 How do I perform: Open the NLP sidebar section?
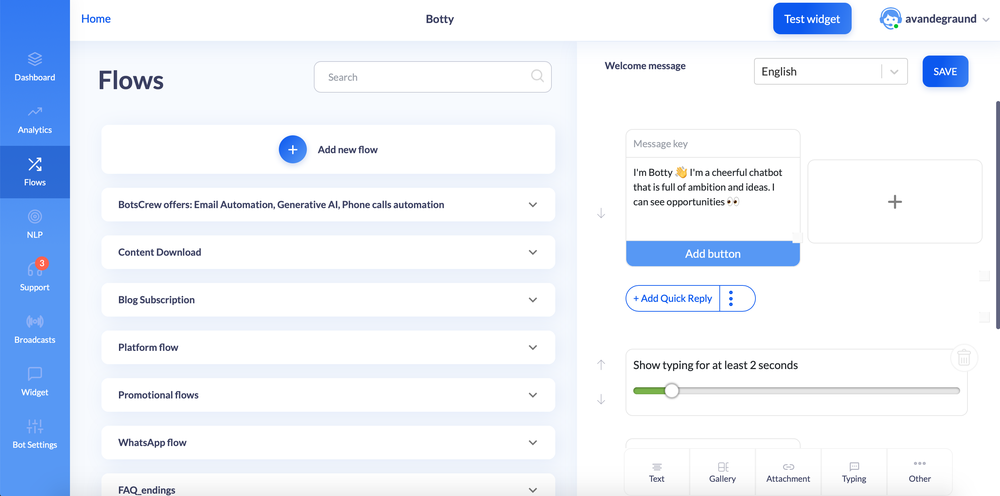34,224
